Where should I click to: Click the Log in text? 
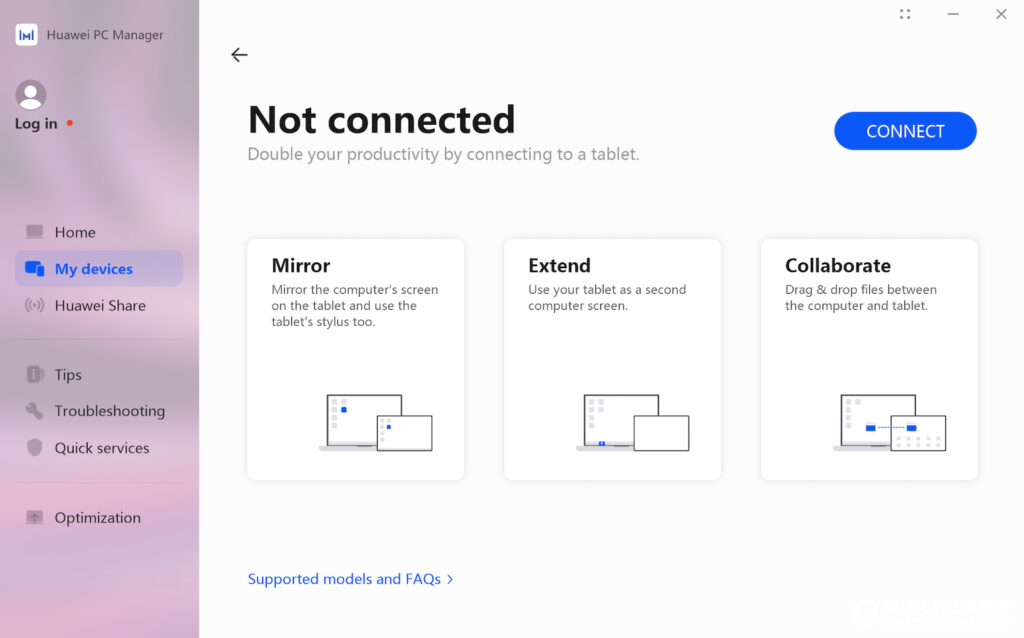[x=36, y=123]
